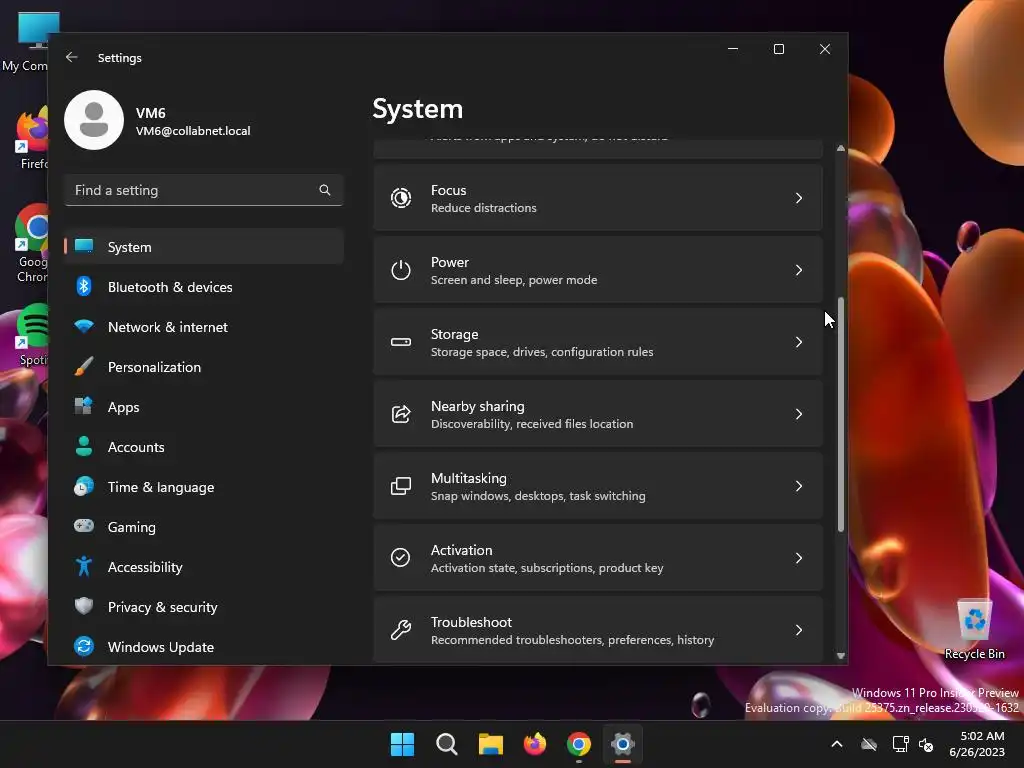Click the Power icon in settings list
The image size is (1024, 768).
pyautogui.click(x=400, y=270)
